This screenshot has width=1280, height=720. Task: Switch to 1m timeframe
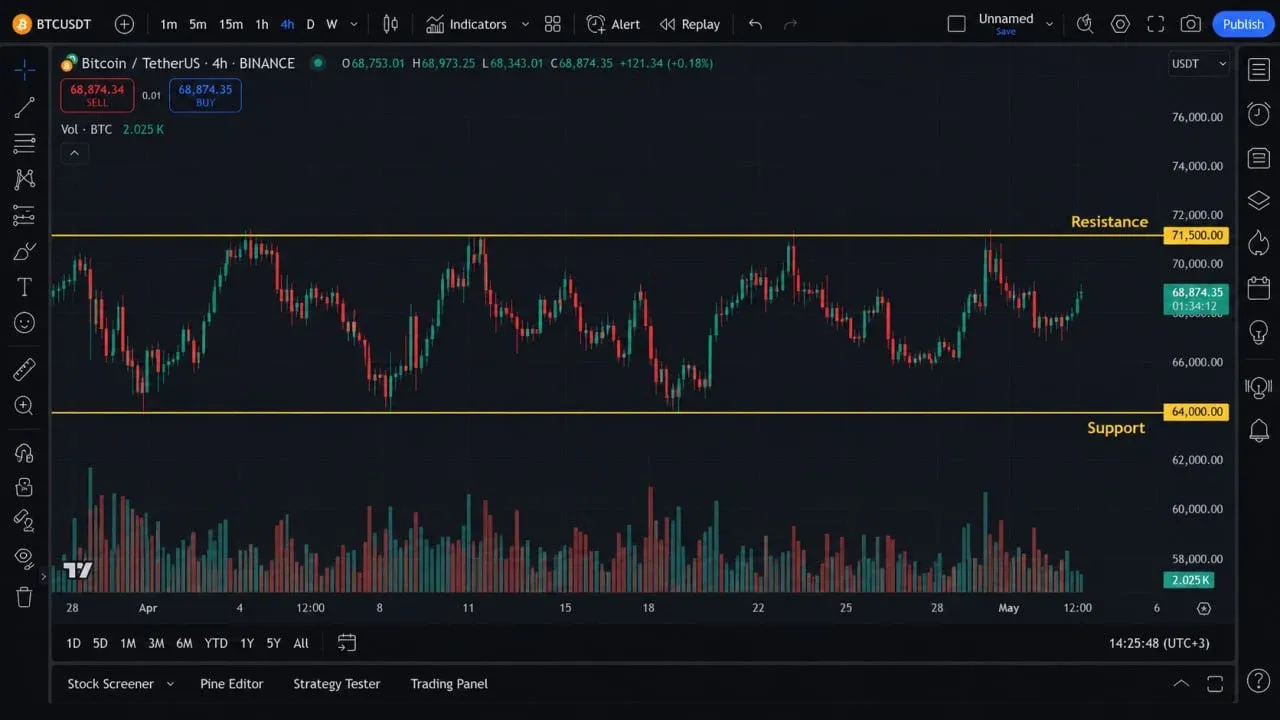[169, 24]
